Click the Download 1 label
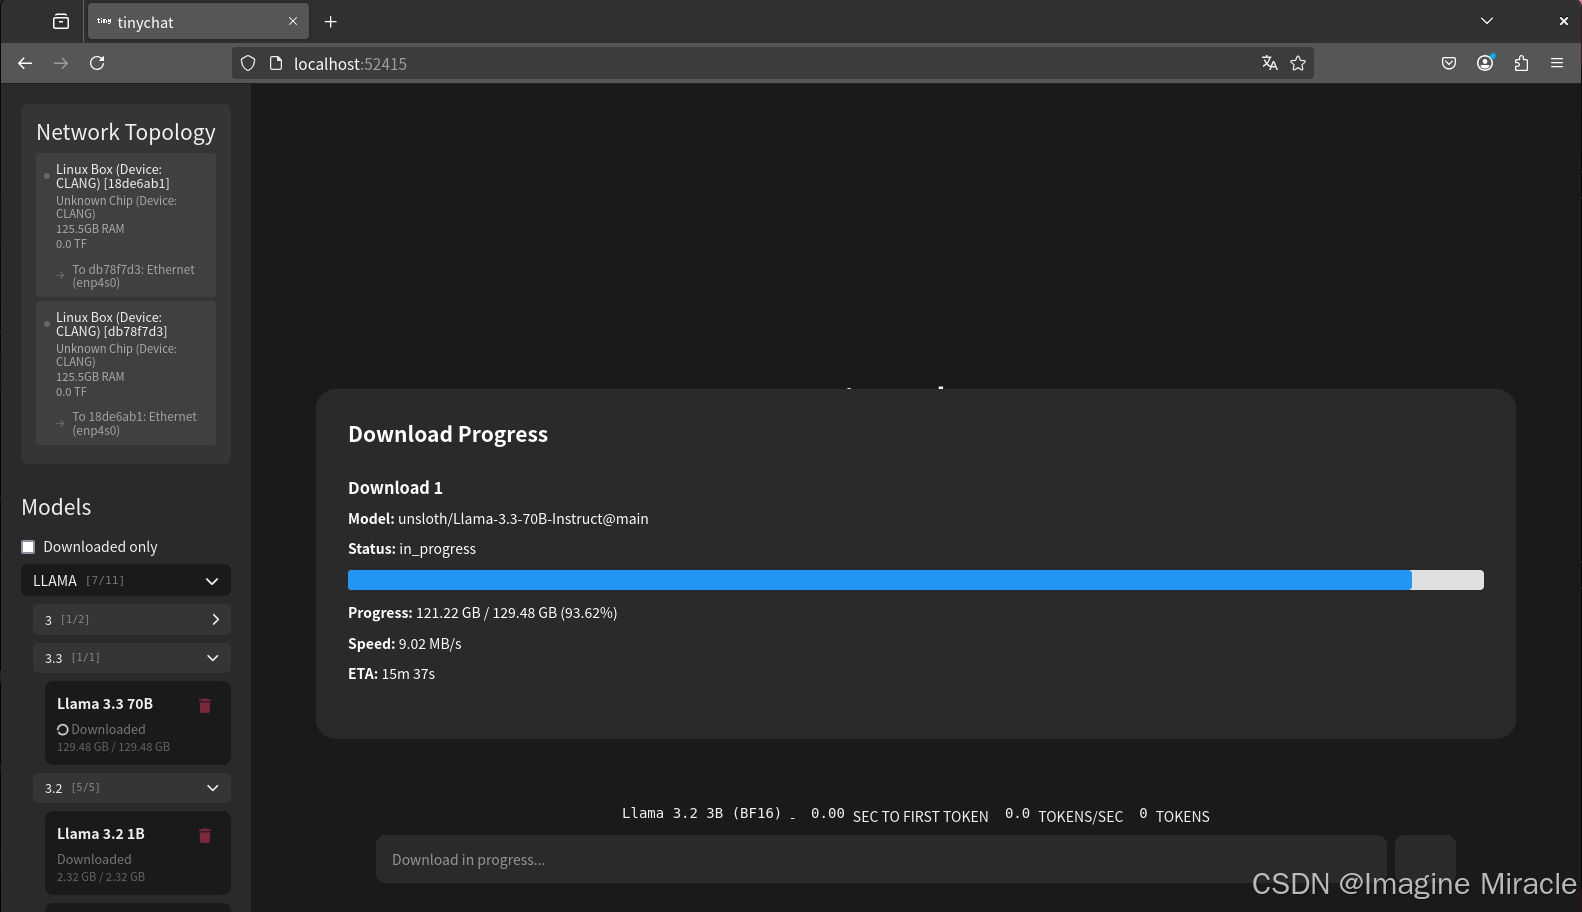 pos(395,488)
